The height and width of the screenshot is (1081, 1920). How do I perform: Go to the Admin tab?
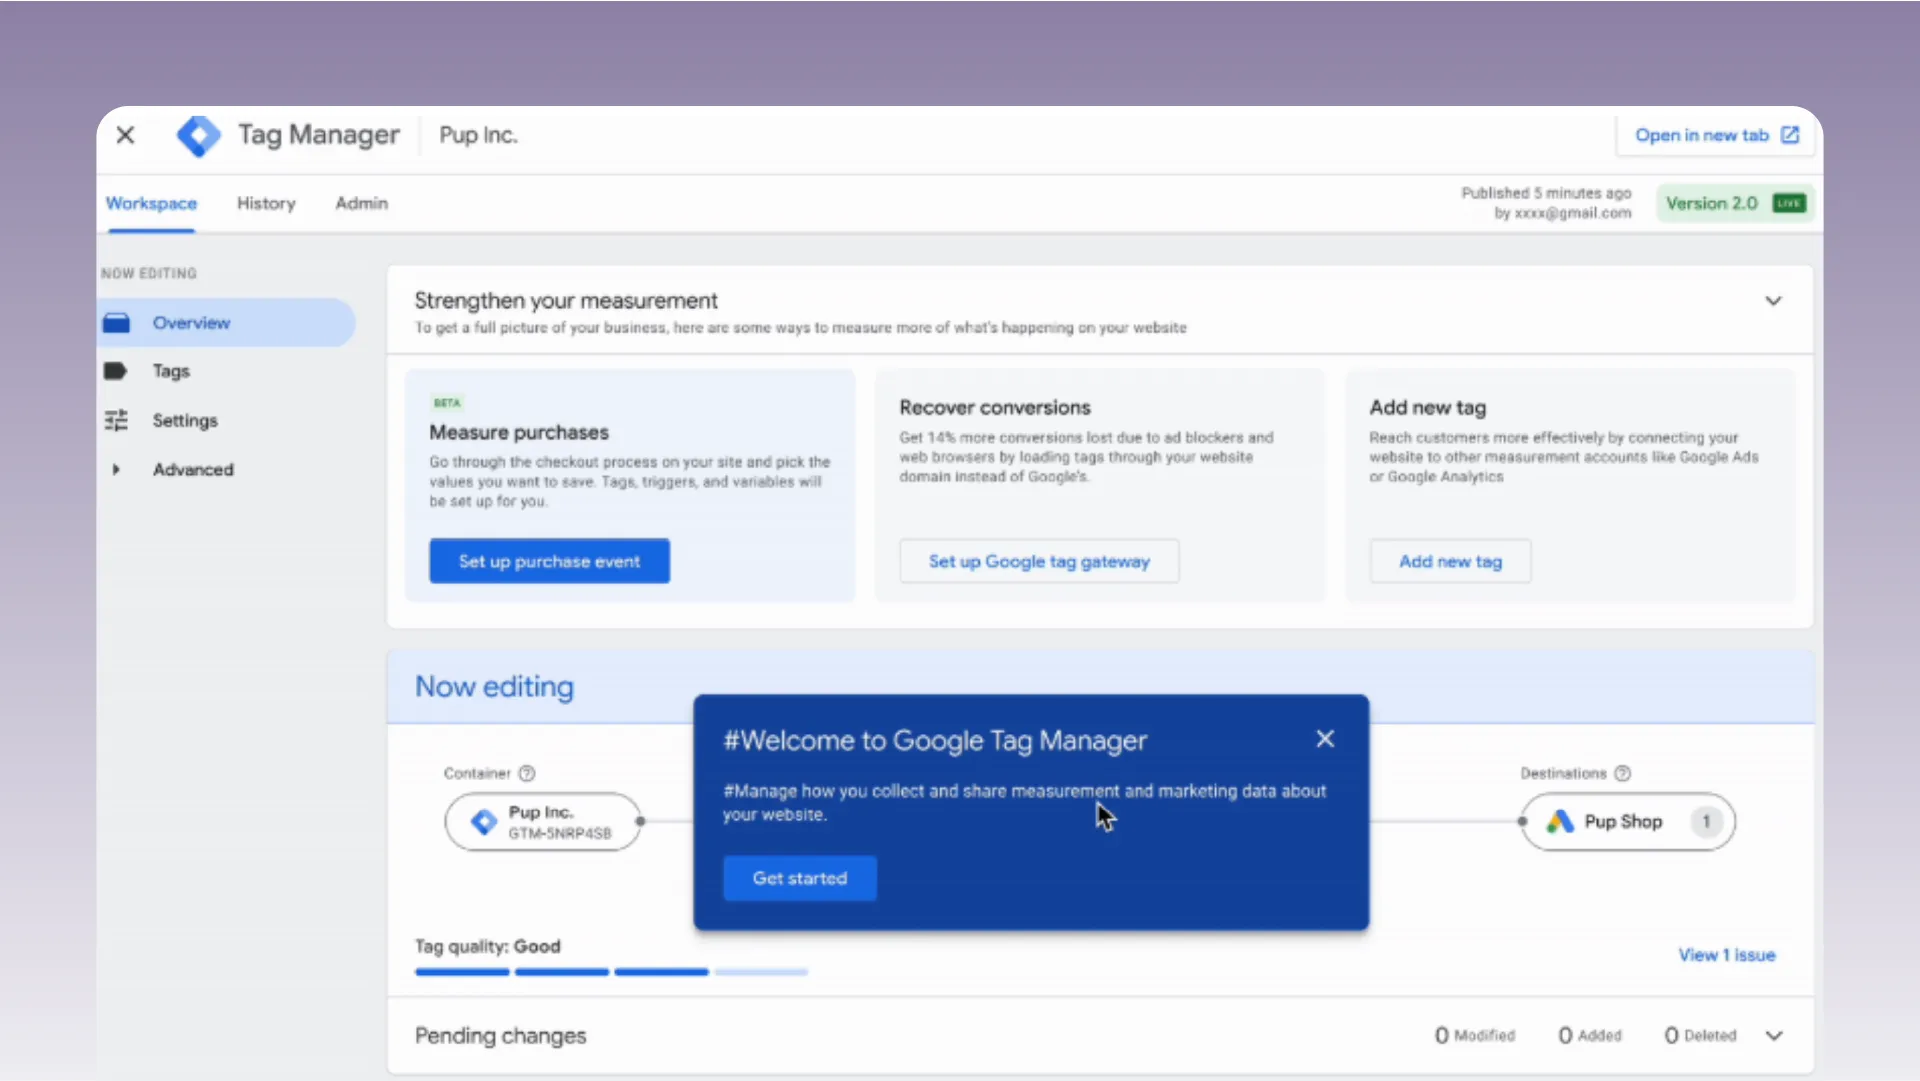(x=361, y=203)
